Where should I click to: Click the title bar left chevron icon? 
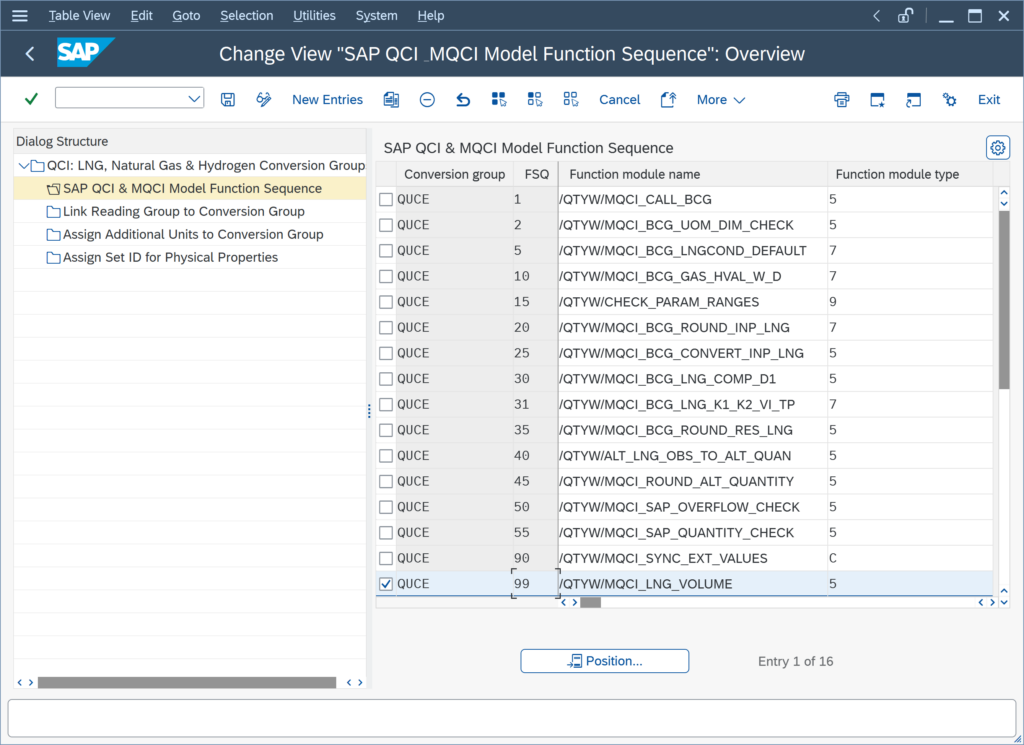pos(876,16)
